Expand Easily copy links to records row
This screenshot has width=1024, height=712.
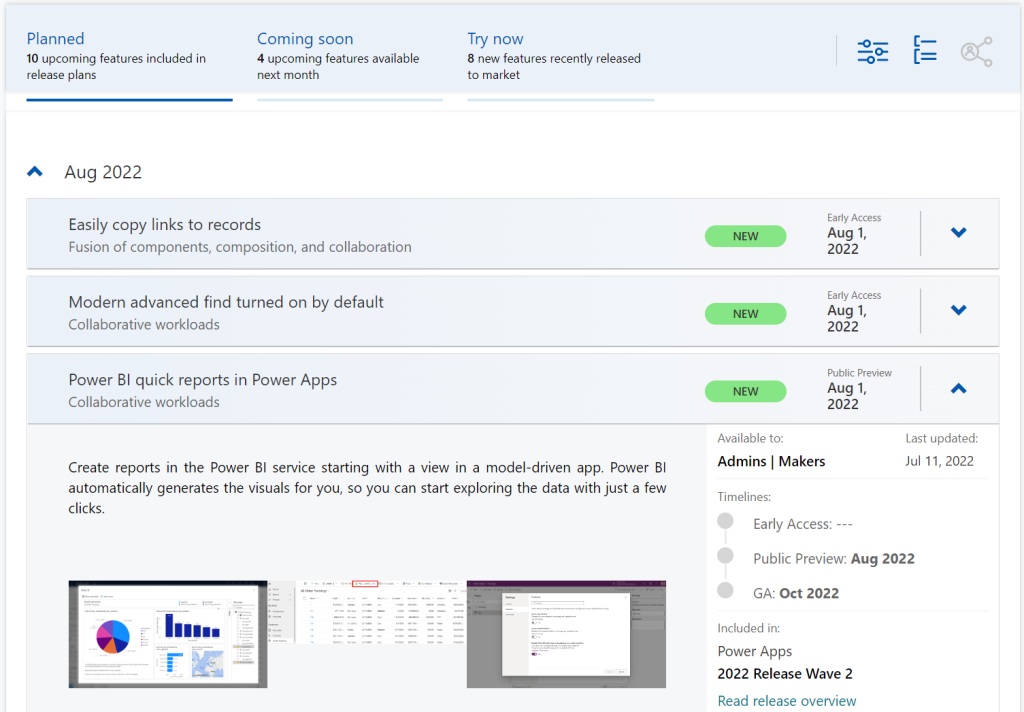coord(958,233)
